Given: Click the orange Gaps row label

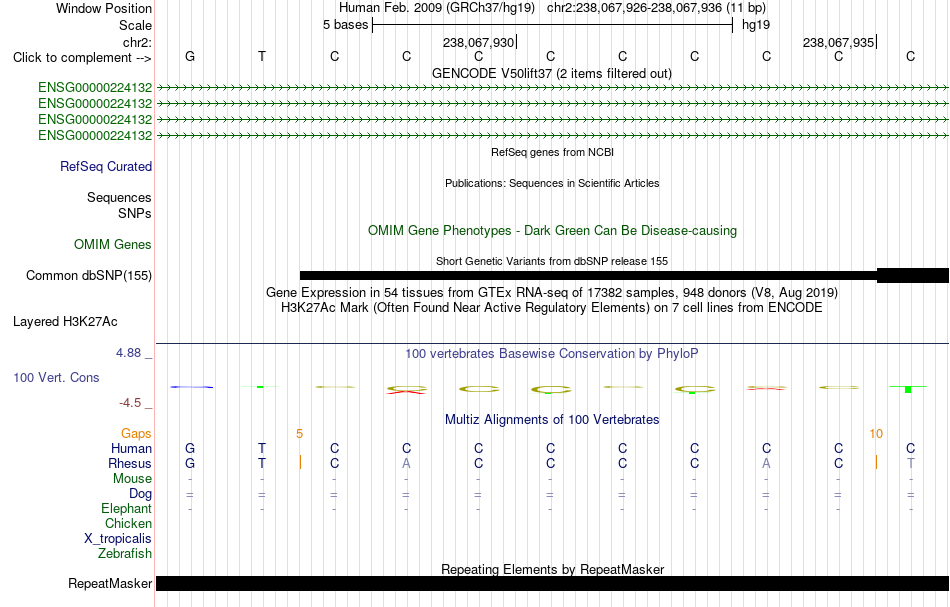Looking at the screenshot, I should [136, 433].
